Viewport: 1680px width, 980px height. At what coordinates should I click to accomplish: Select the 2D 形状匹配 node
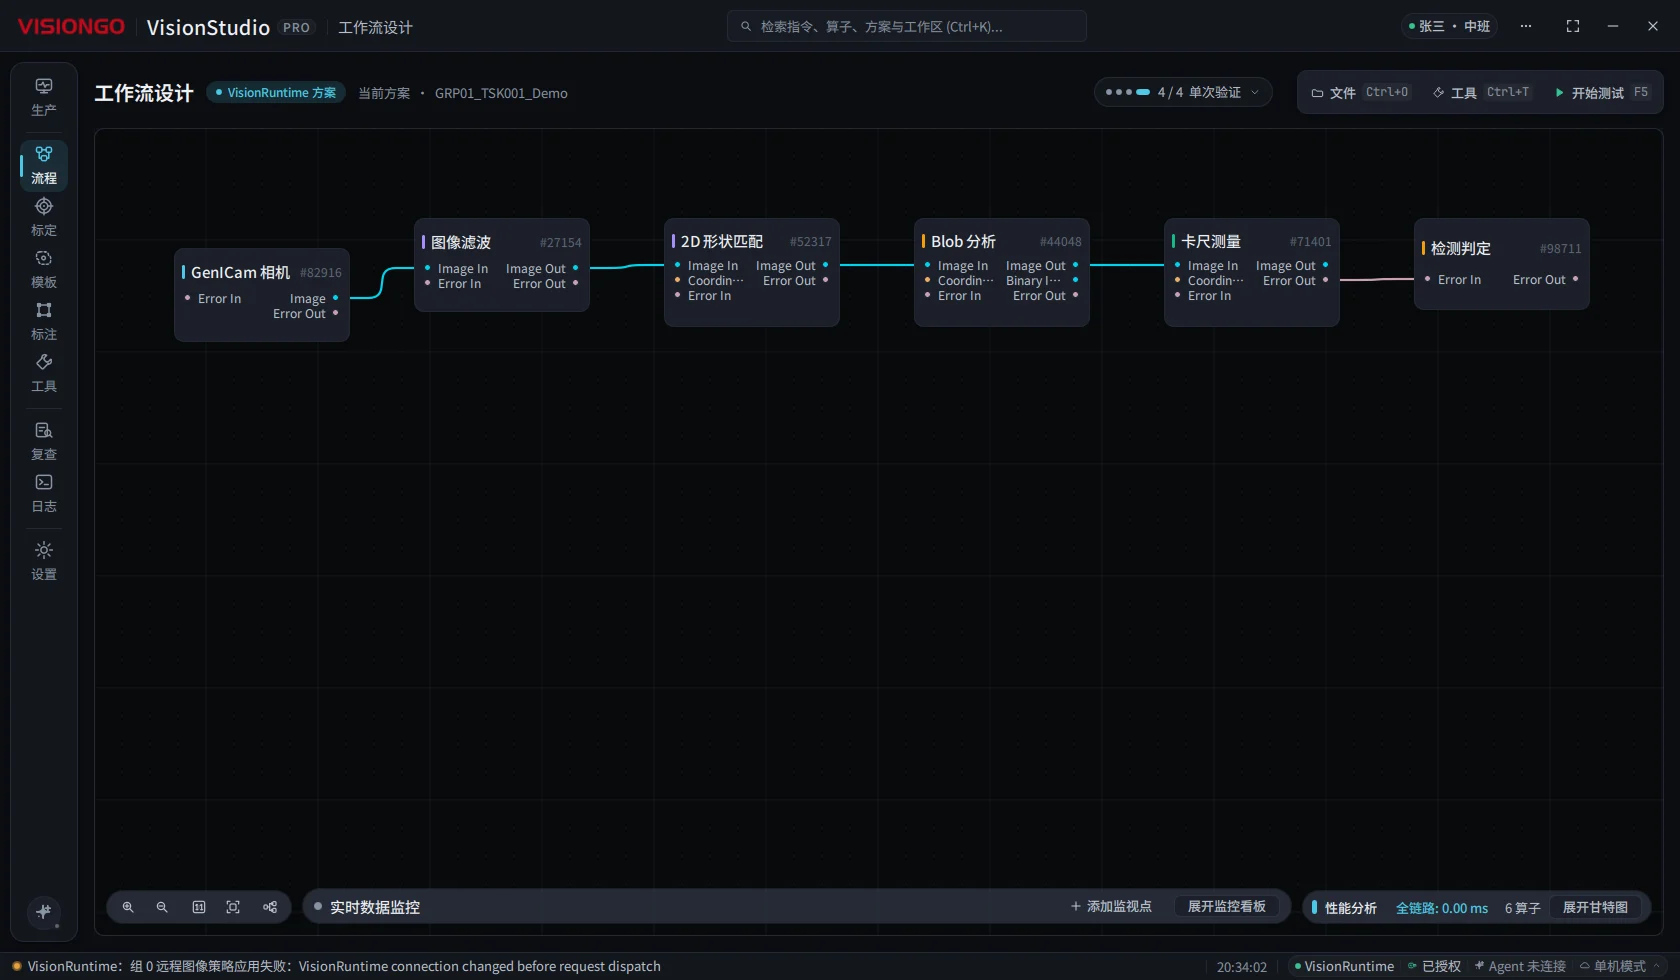point(752,272)
